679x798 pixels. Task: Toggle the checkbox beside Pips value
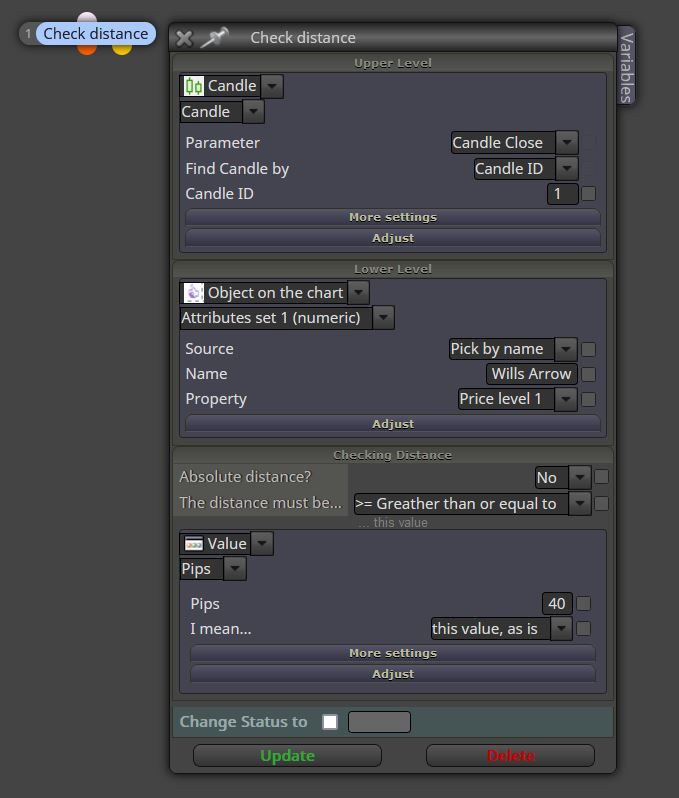tap(584, 604)
